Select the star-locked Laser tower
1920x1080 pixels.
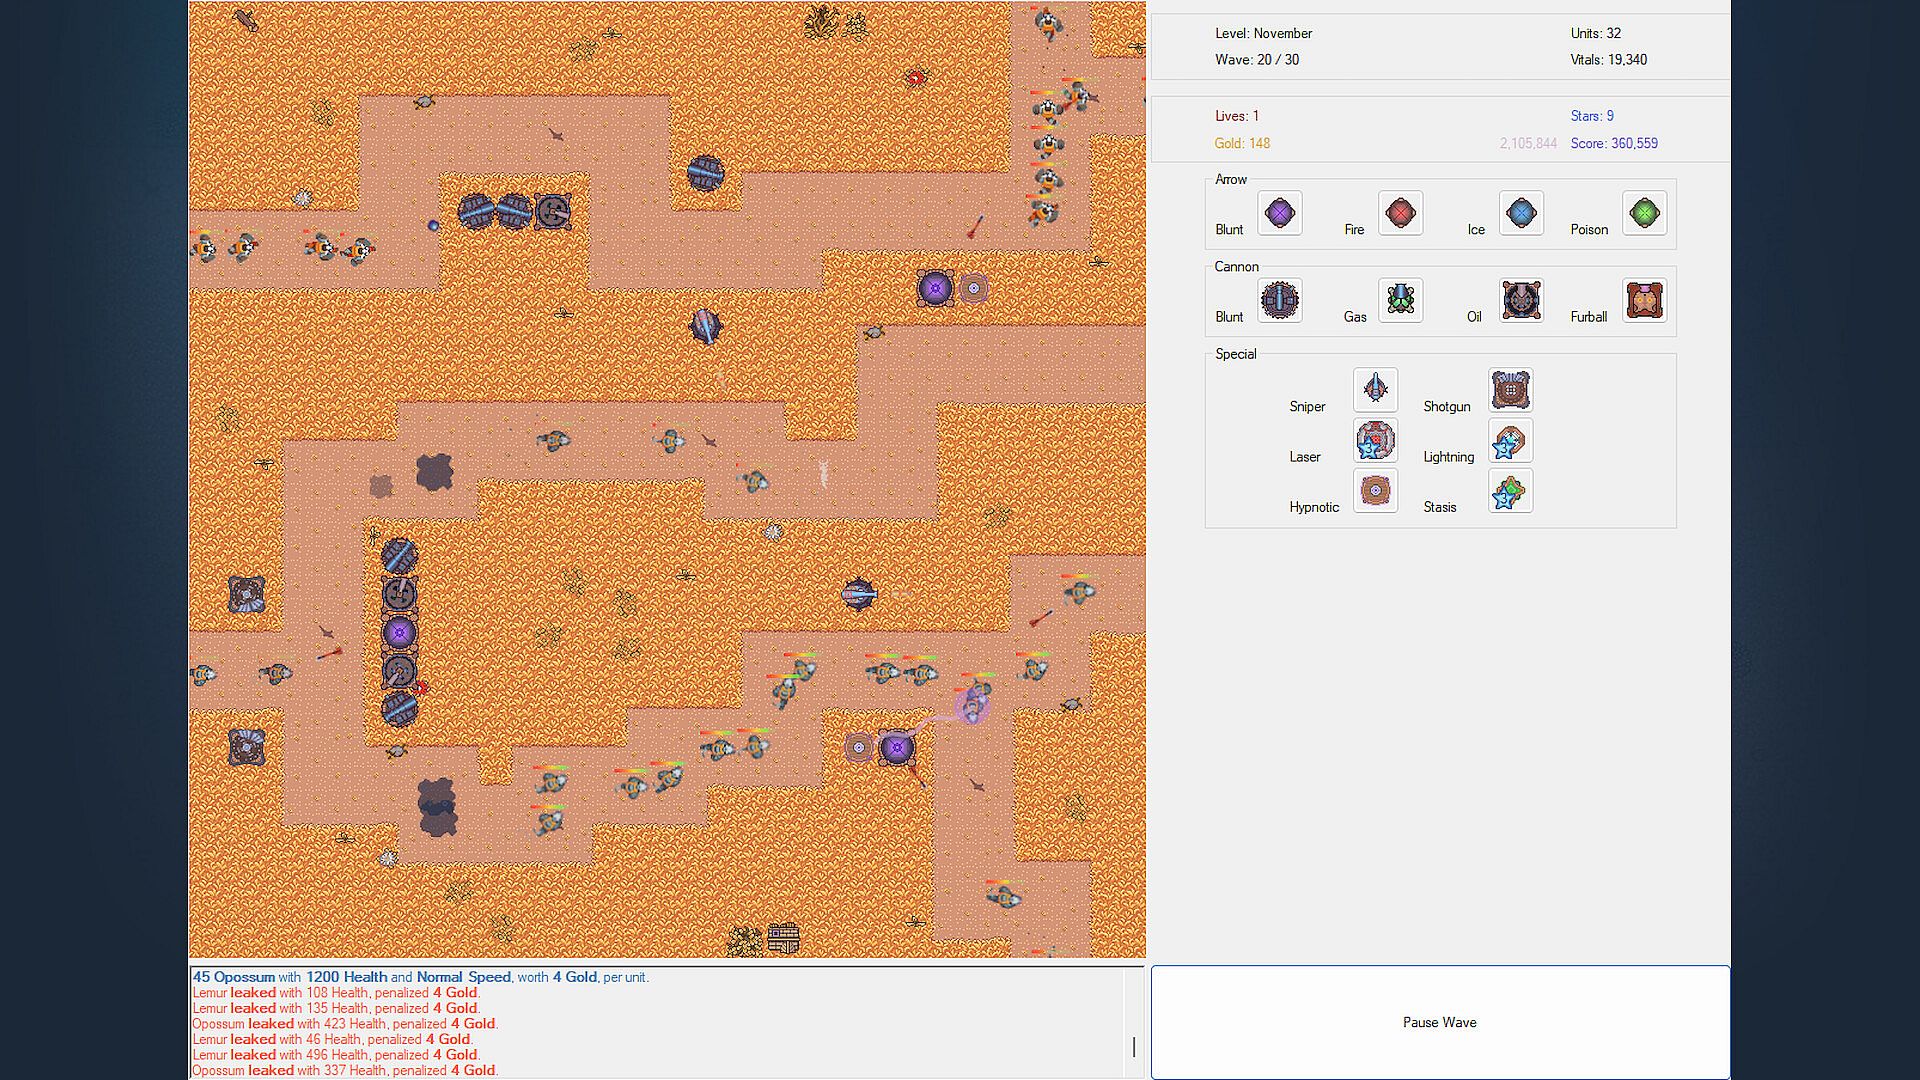click(1375, 441)
